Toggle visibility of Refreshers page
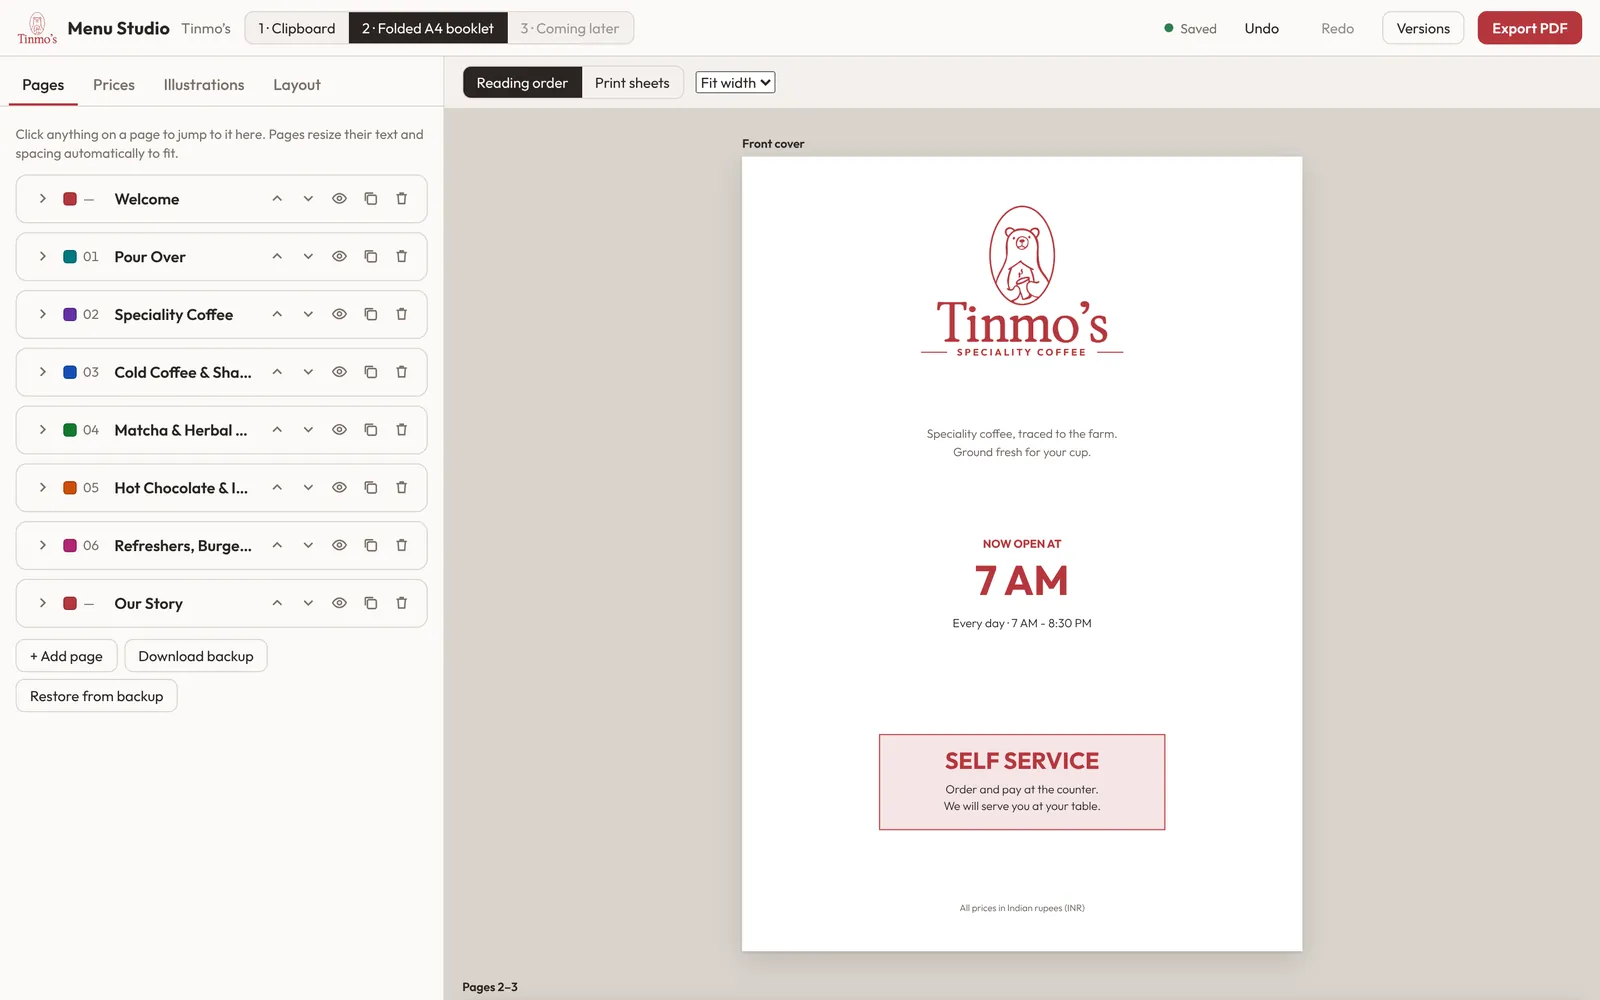This screenshot has height=1000, width=1600. pos(339,546)
